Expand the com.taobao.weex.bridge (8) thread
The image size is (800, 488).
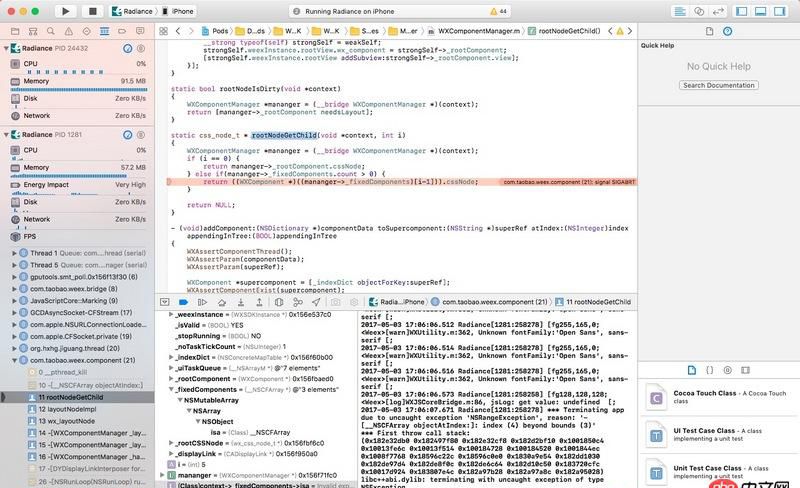point(14,289)
